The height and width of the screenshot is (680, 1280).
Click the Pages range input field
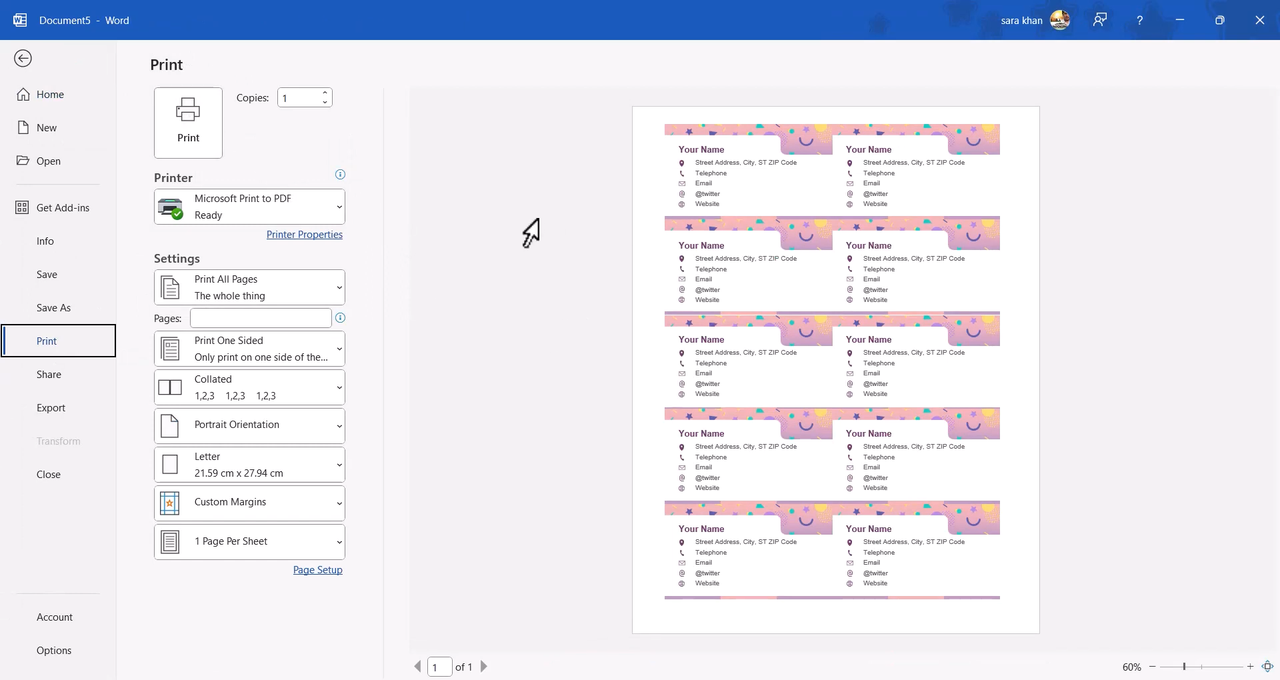pos(260,318)
